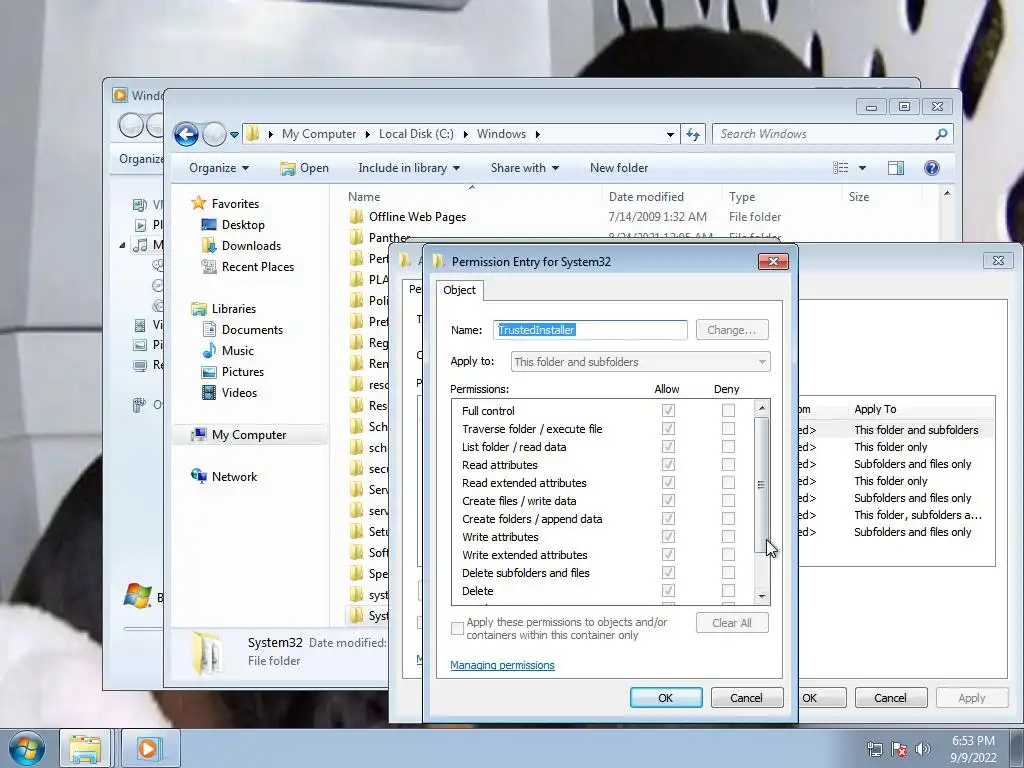
Task: Click the Panther folder icon
Action: click(x=357, y=237)
